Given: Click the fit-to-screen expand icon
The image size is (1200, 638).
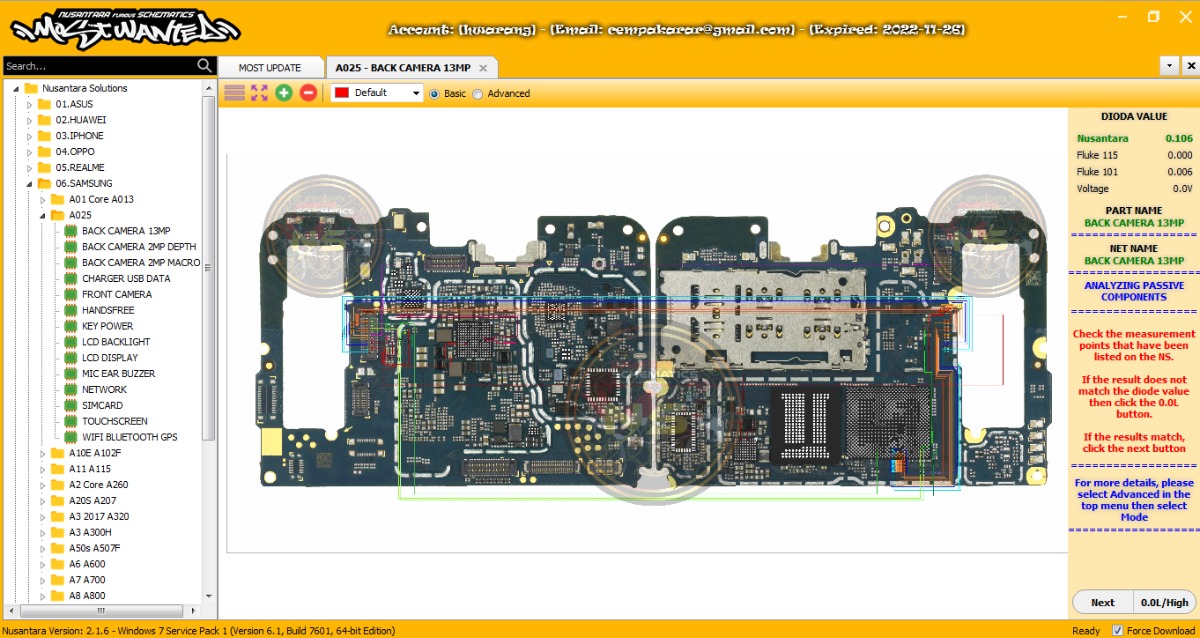Looking at the screenshot, I should tap(259, 93).
